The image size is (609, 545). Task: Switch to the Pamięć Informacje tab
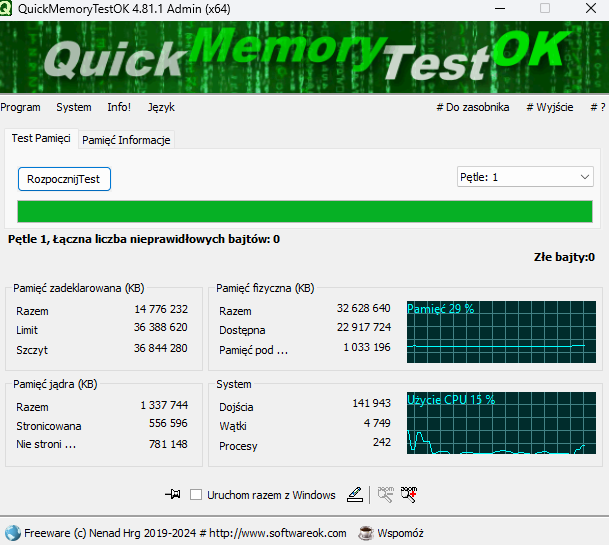coord(126,140)
